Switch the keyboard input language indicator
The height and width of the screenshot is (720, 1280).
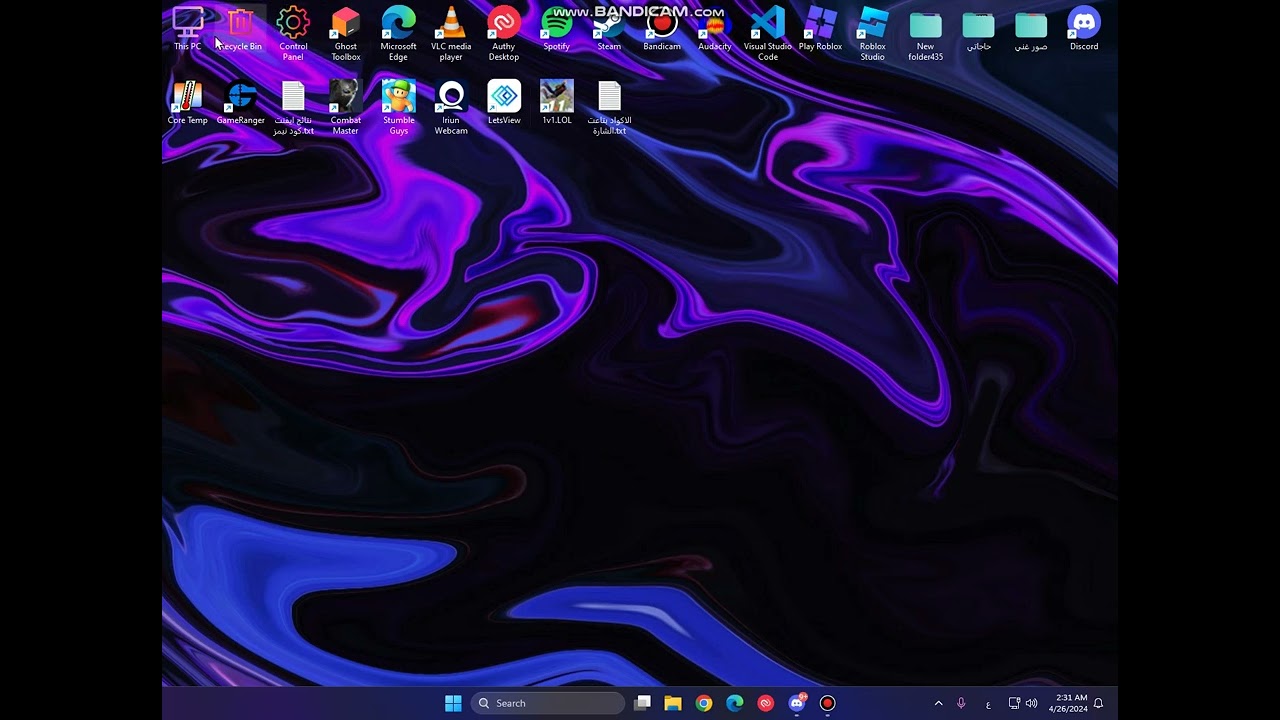(x=988, y=703)
